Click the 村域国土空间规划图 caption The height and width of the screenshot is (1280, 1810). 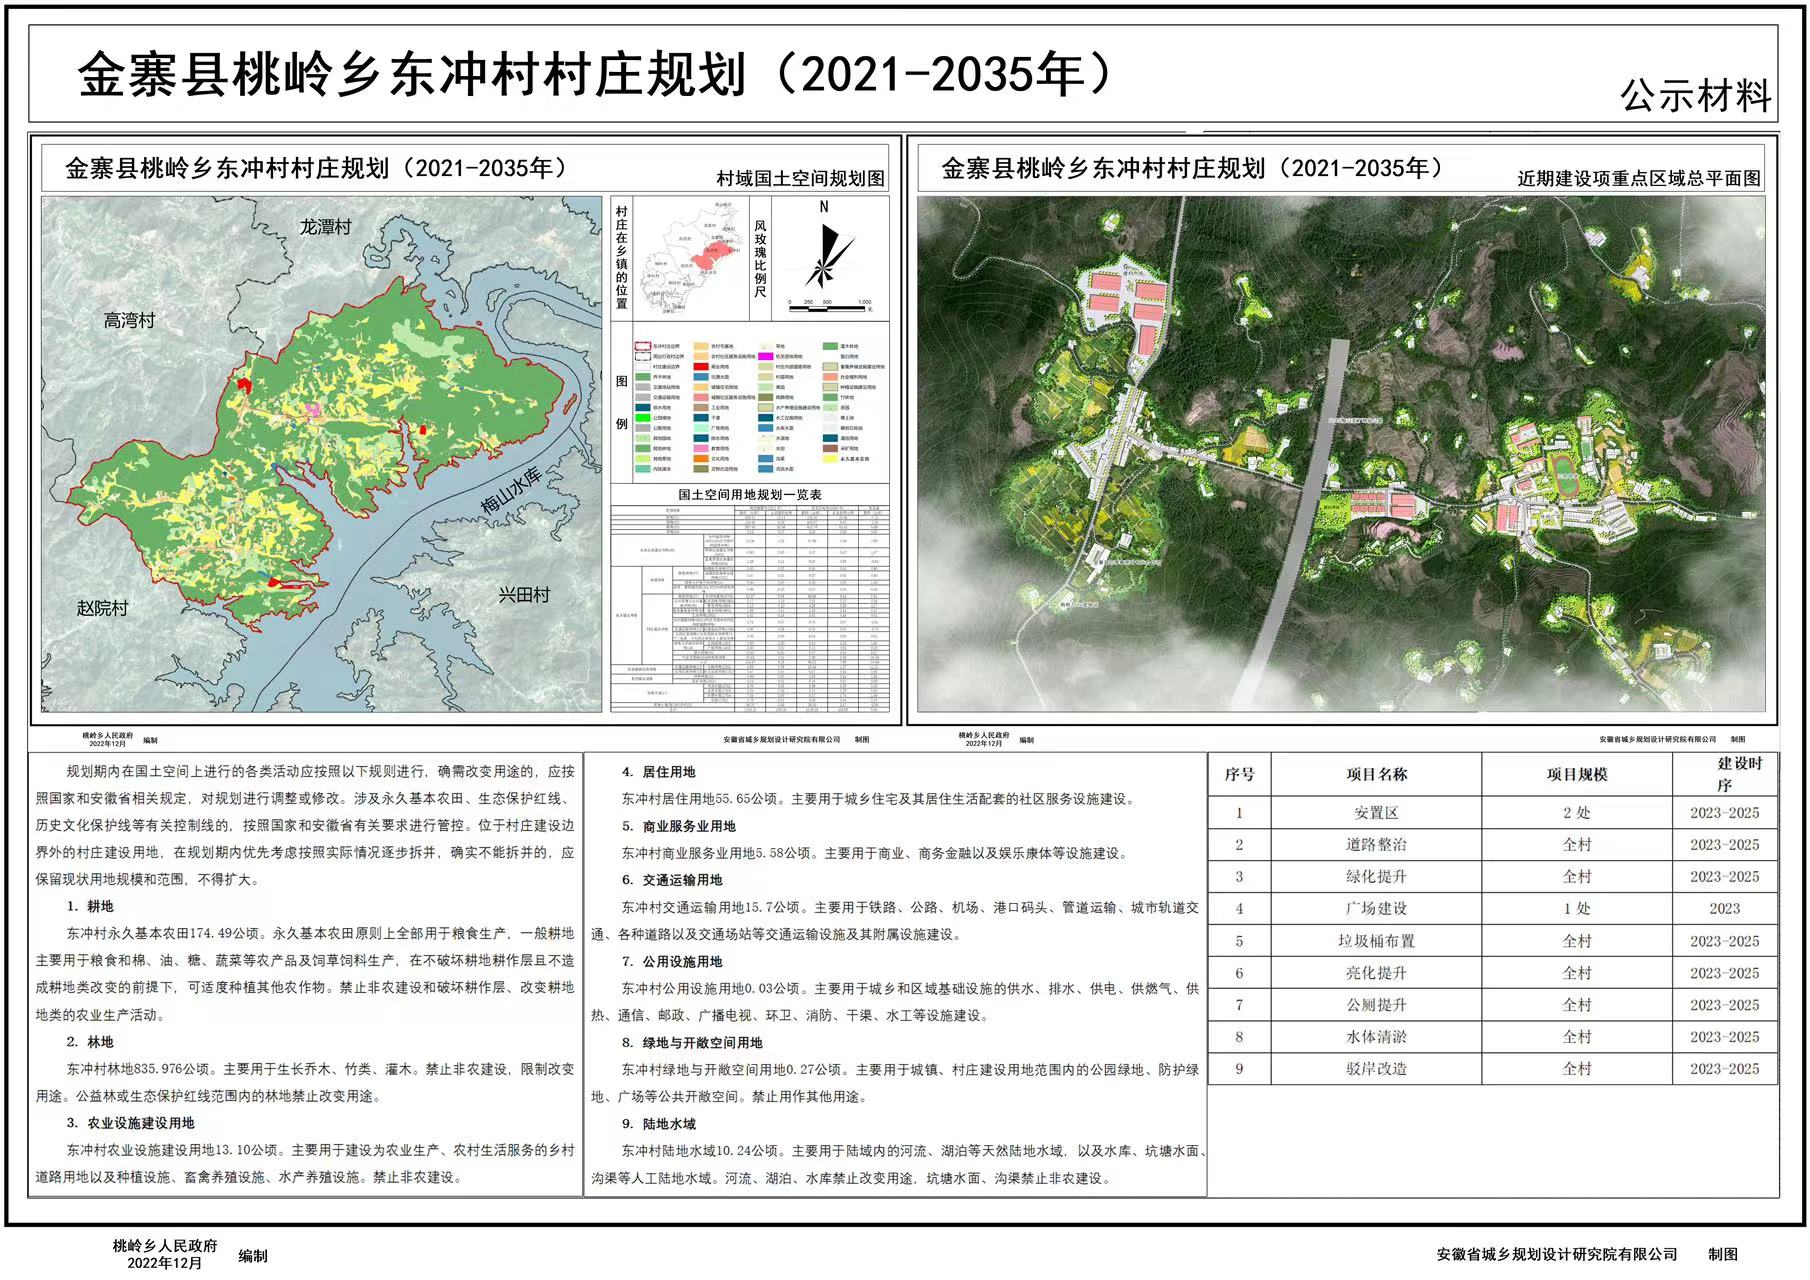coord(801,178)
